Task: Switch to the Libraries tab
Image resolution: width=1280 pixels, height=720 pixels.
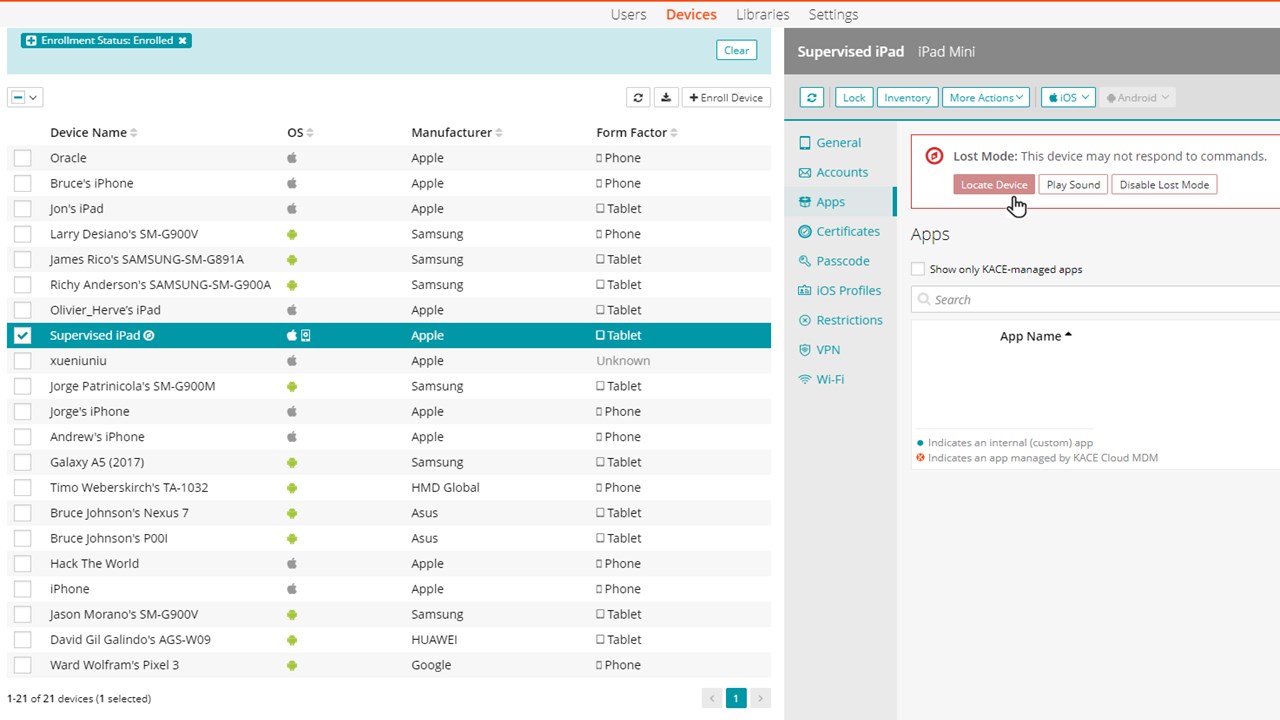Action: click(x=762, y=15)
